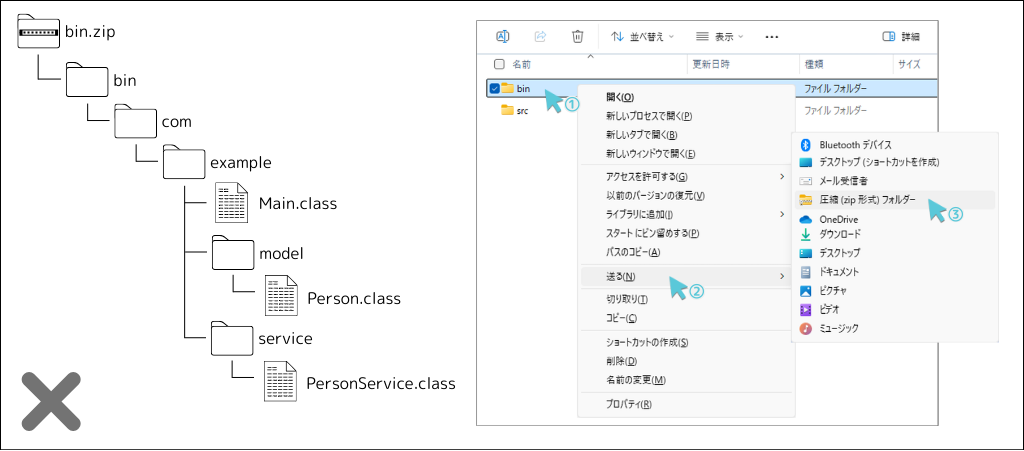Click the 更新日時 column header
The image size is (1024, 451).
click(711, 64)
